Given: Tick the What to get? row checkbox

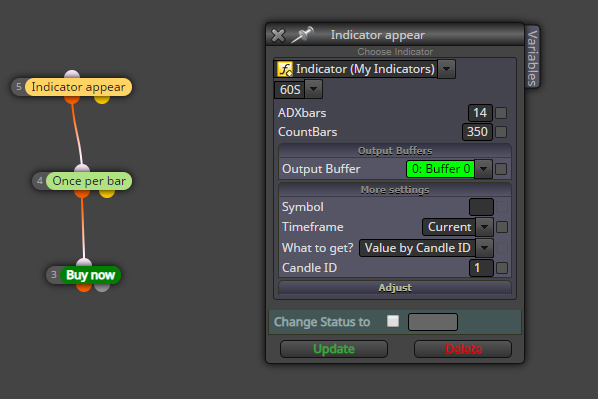Looking at the screenshot, I should coord(502,248).
